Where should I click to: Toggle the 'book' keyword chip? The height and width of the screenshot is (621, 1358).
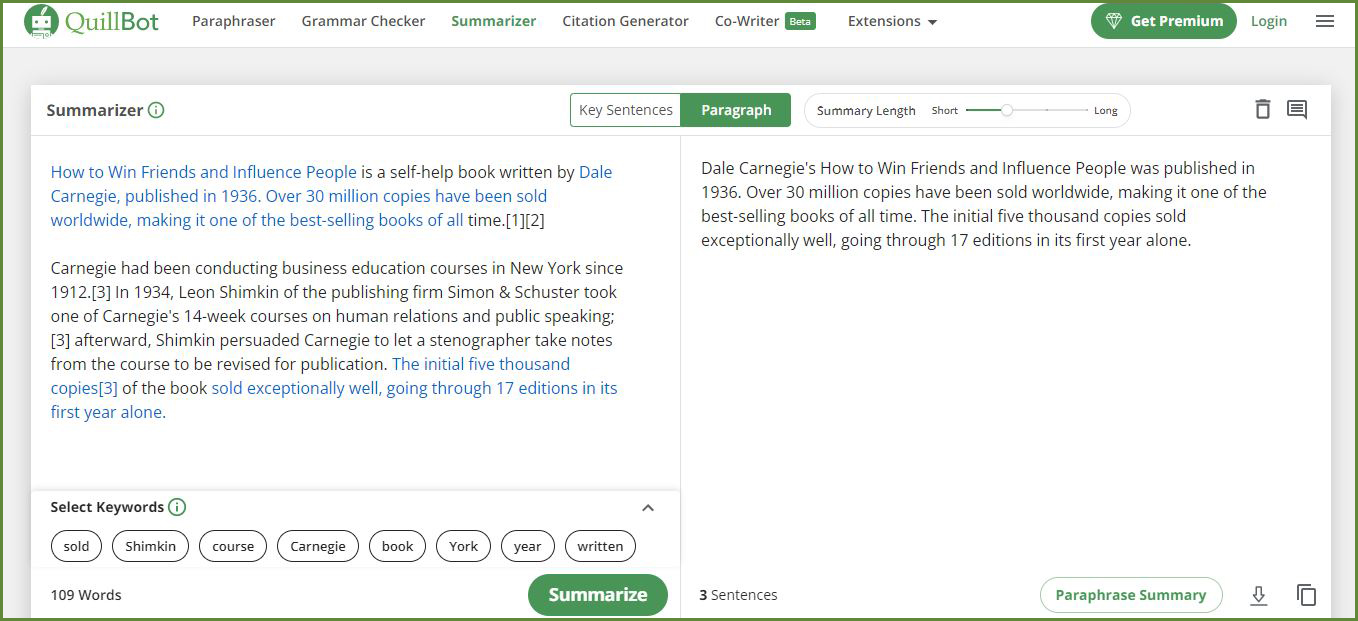tap(398, 546)
